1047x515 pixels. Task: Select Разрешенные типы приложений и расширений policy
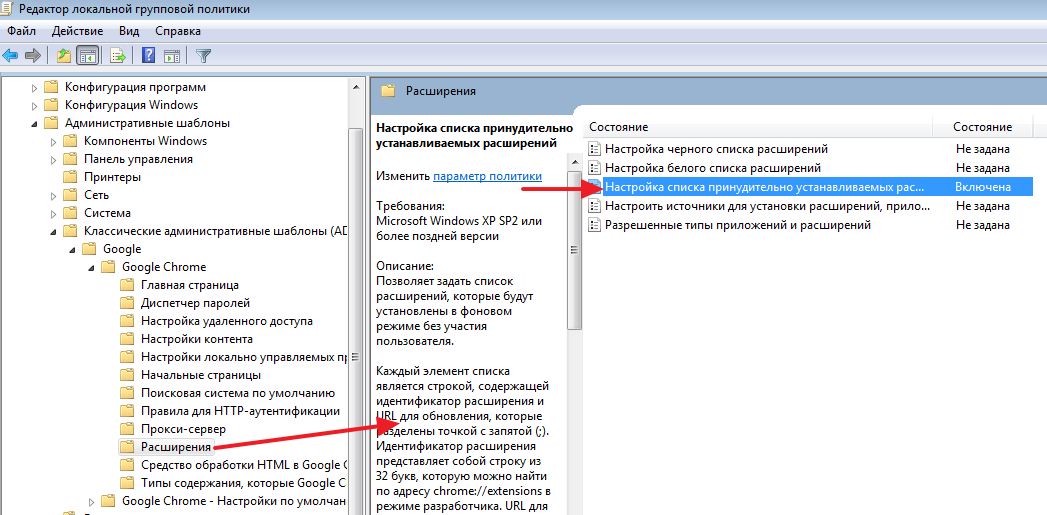click(737, 225)
